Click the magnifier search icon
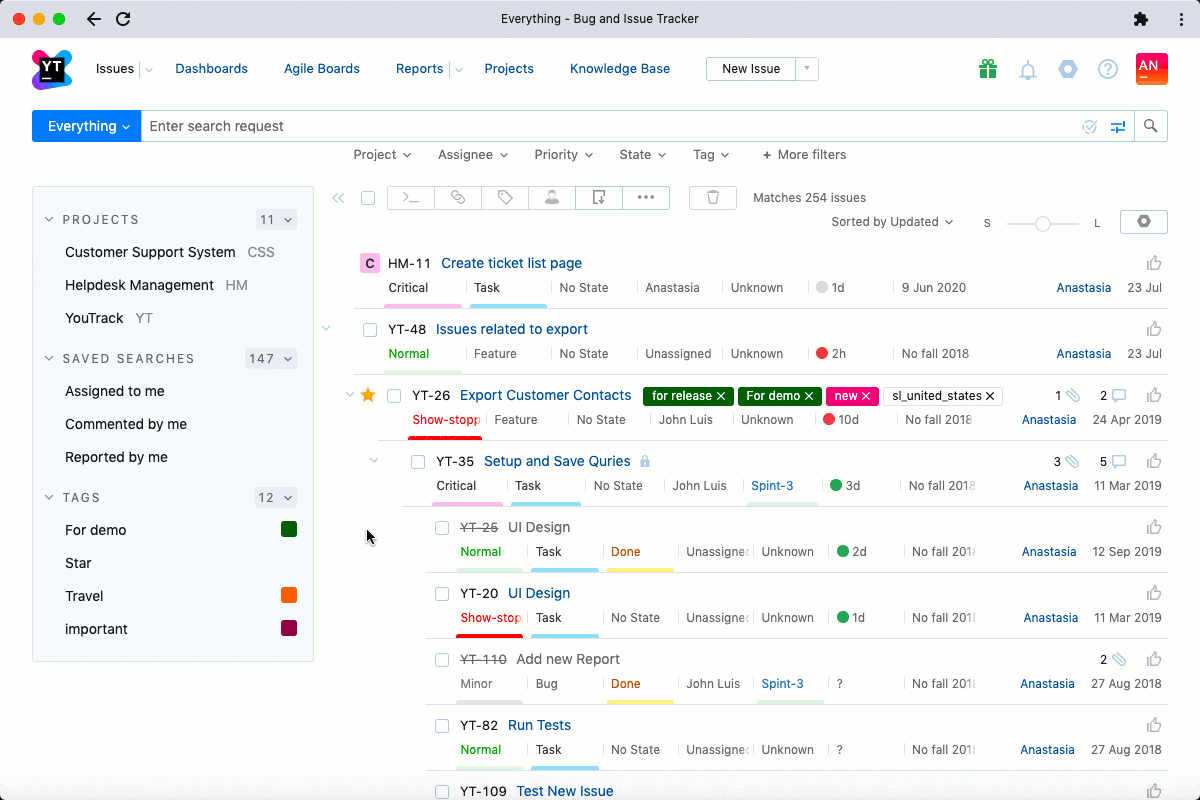 point(1151,126)
